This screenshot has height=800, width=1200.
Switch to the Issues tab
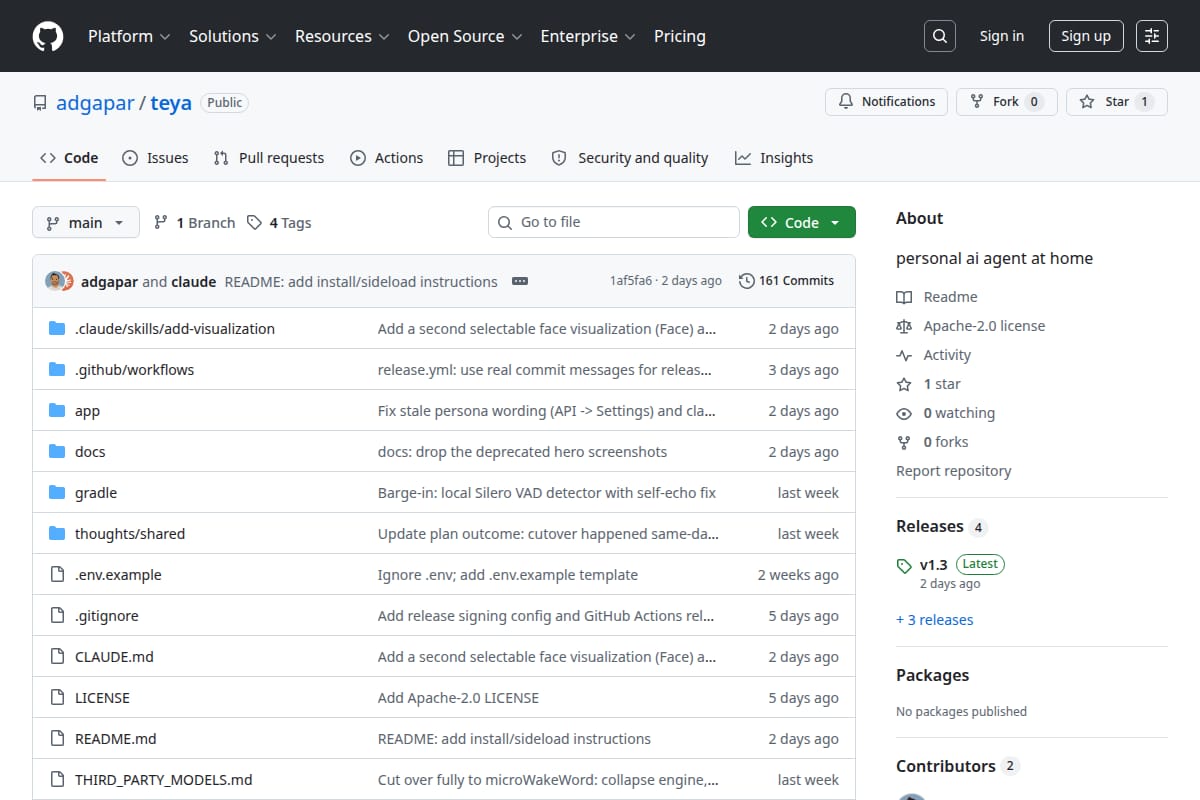pos(155,158)
